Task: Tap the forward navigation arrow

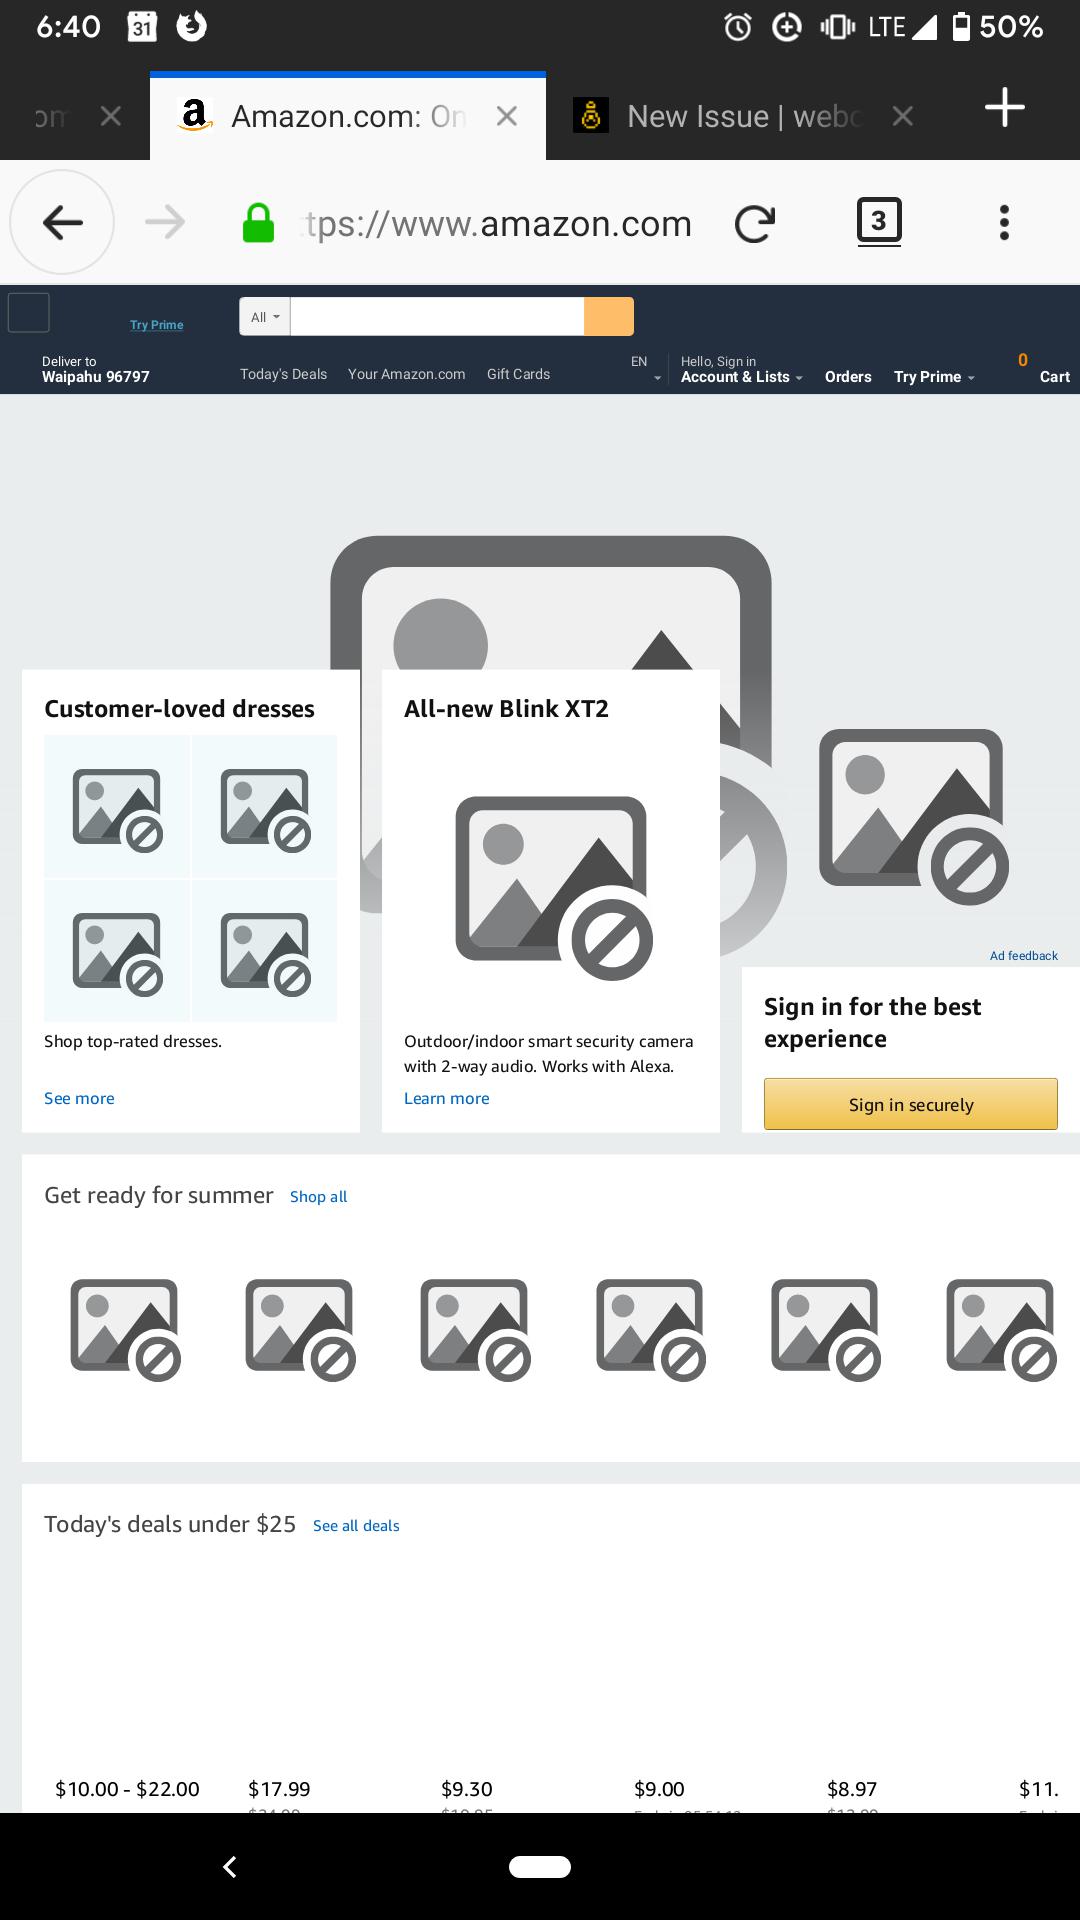Action: 166,222
